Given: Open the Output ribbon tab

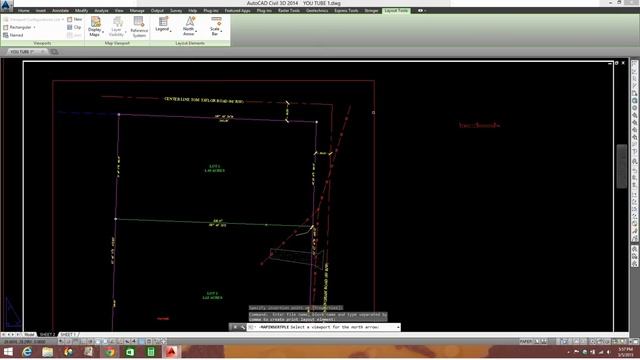Looking at the screenshot, I should coord(157,11).
